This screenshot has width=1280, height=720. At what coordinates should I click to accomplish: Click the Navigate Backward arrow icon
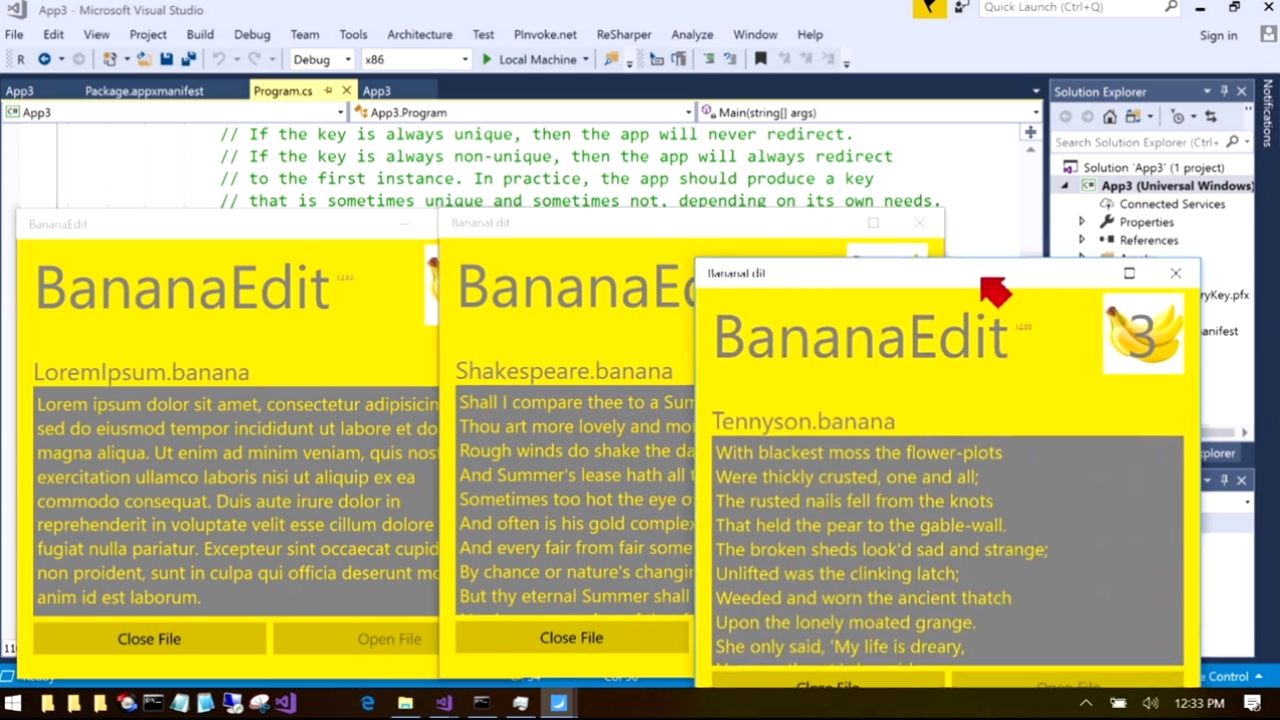click(x=44, y=60)
